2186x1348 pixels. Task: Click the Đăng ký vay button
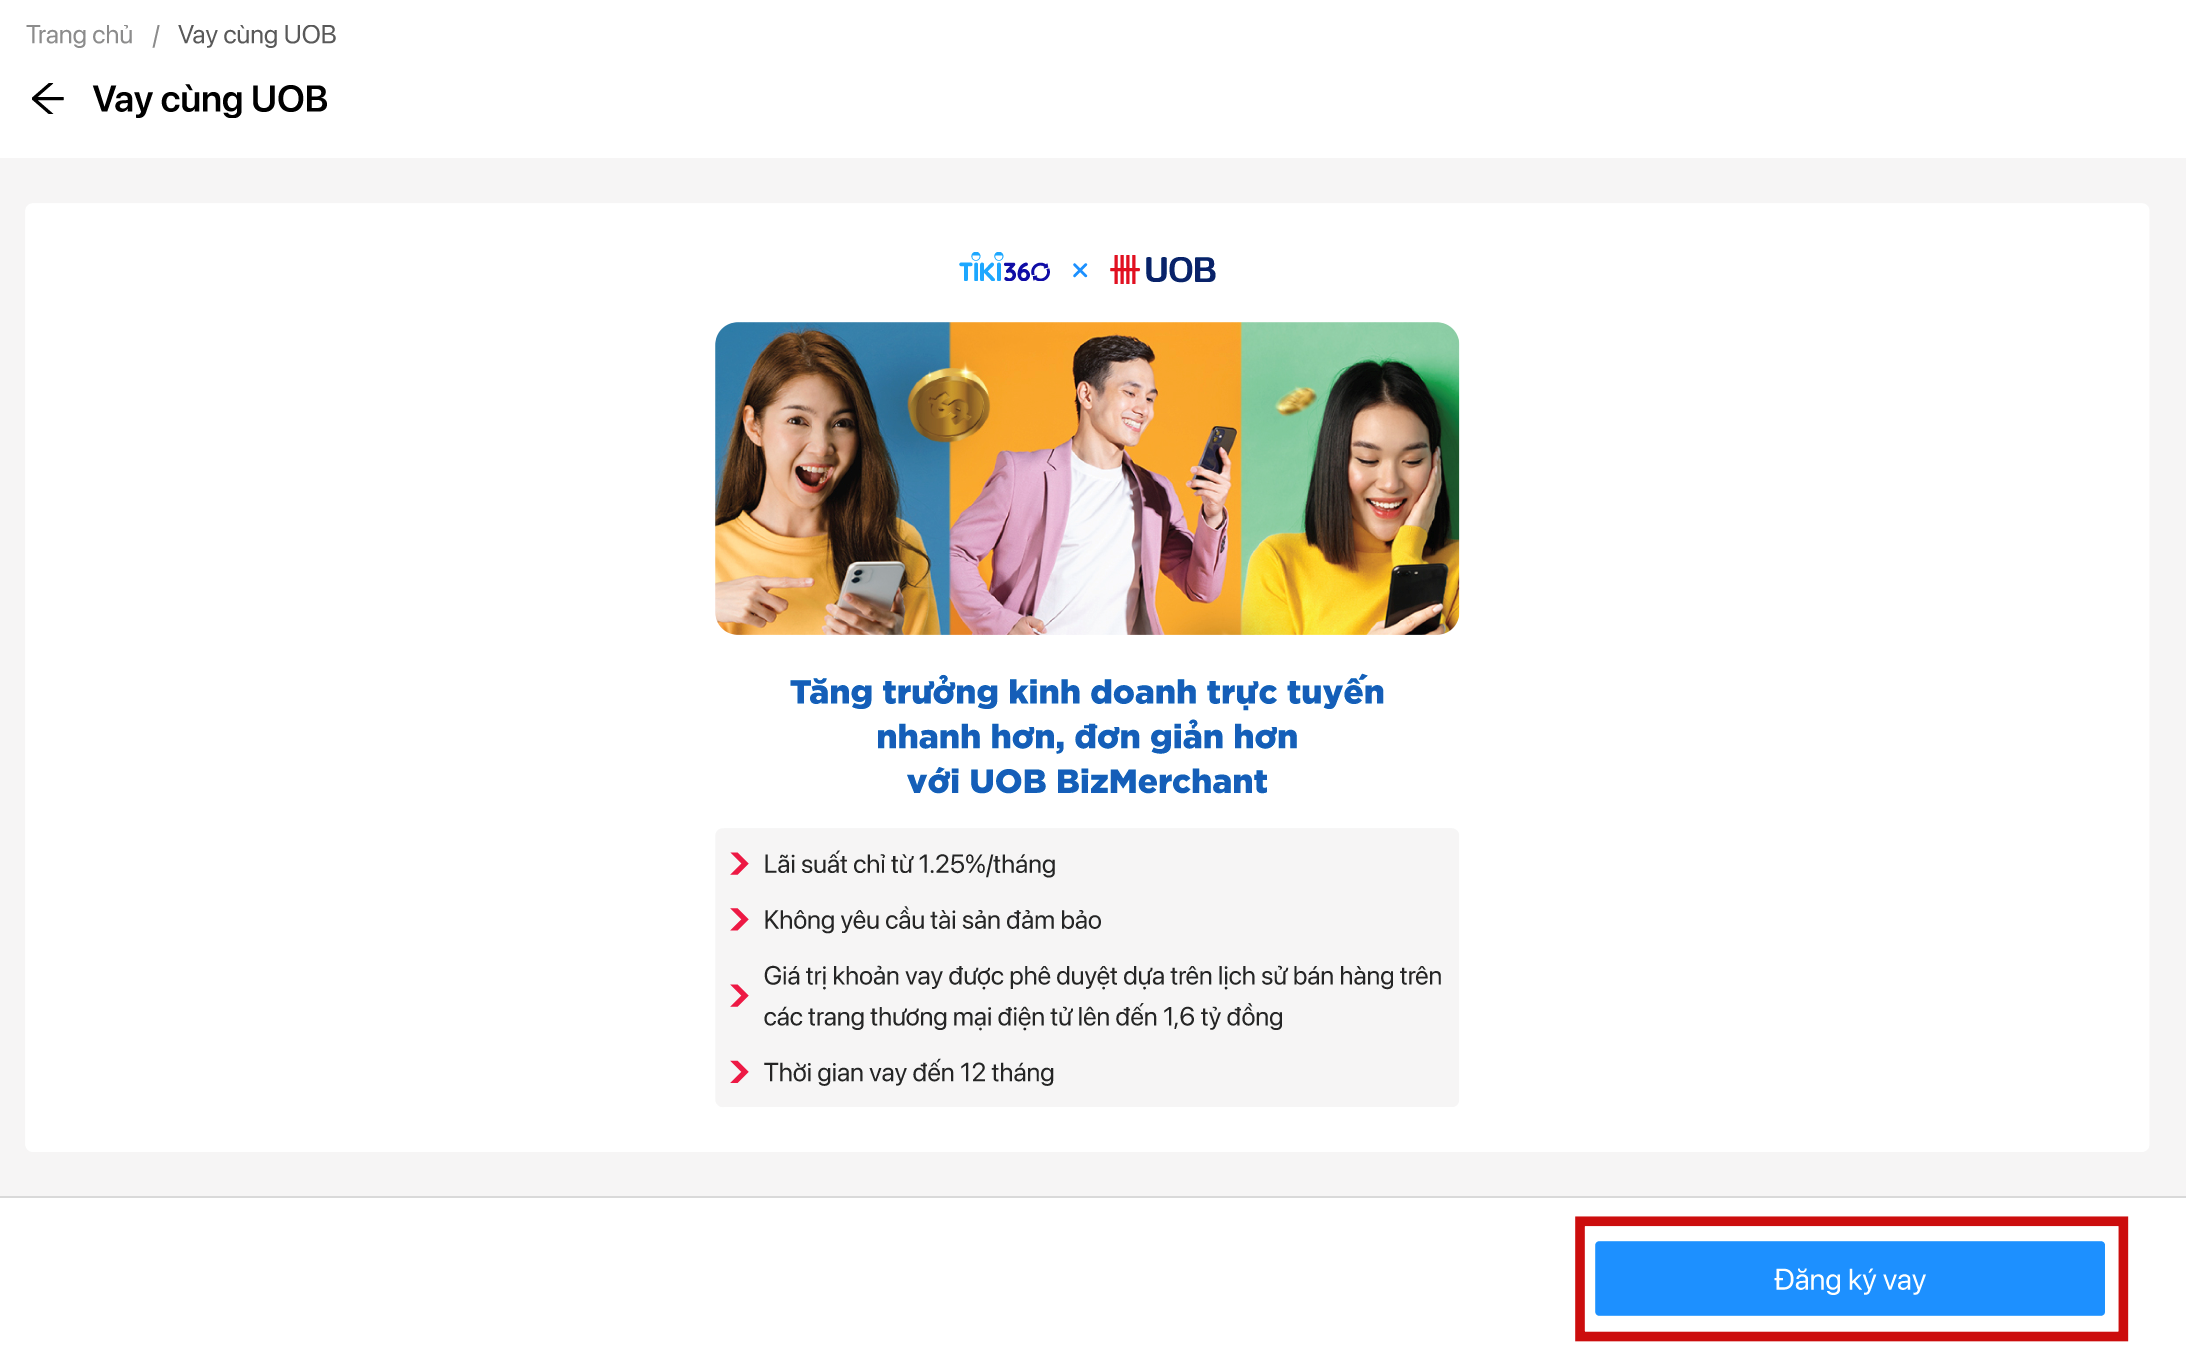tap(1849, 1279)
